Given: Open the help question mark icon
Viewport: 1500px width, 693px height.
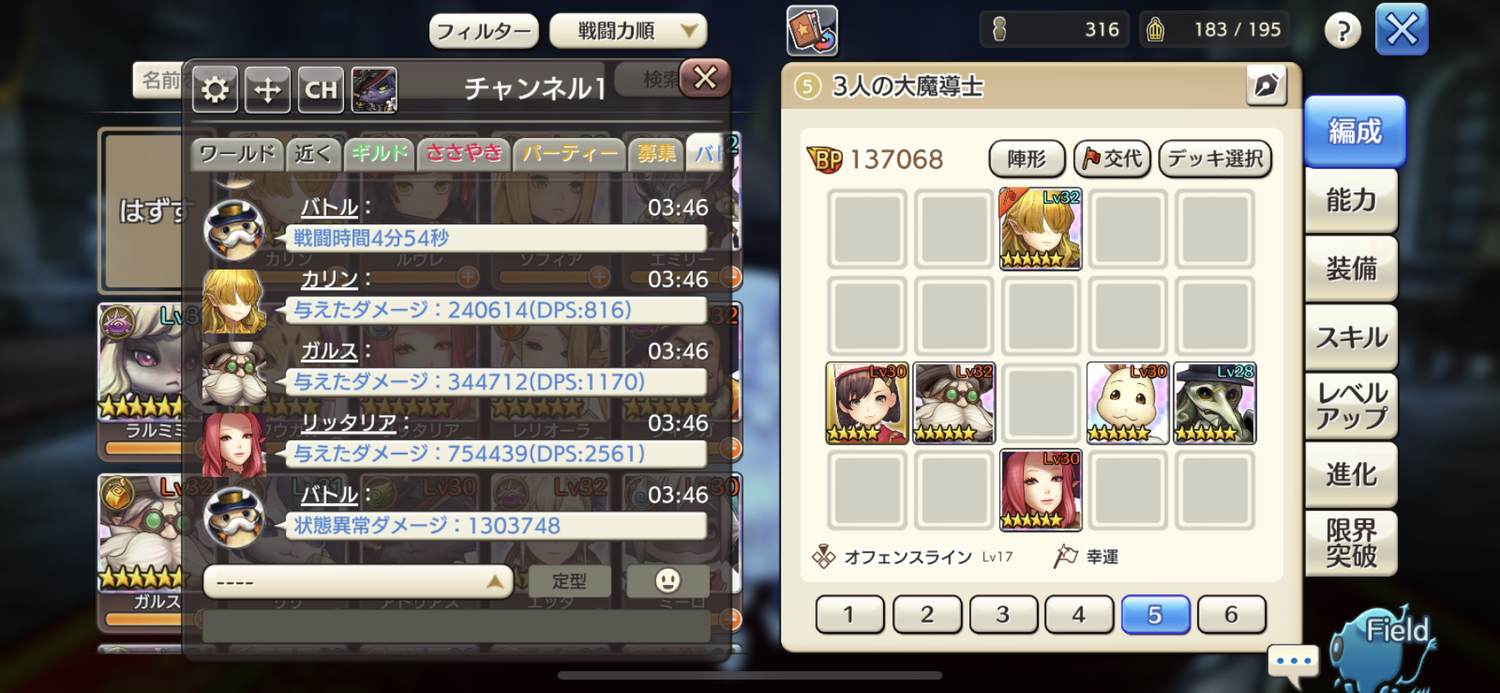Looking at the screenshot, I should tap(1343, 31).
